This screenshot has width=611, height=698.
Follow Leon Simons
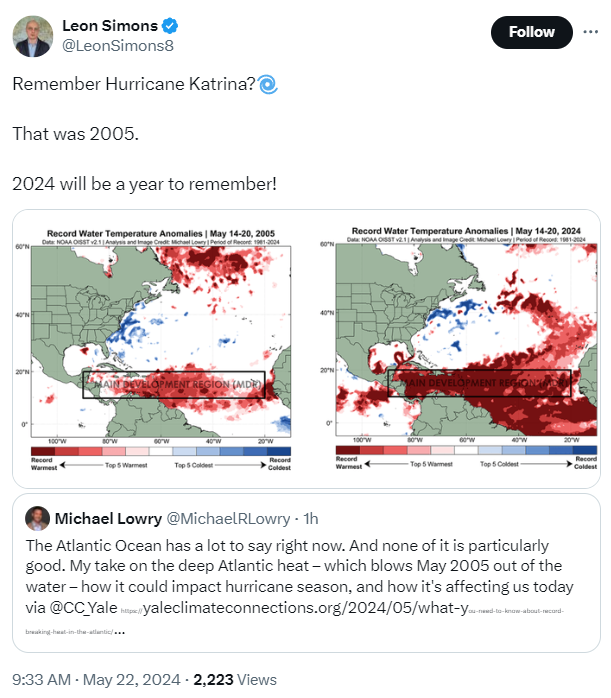click(x=531, y=32)
